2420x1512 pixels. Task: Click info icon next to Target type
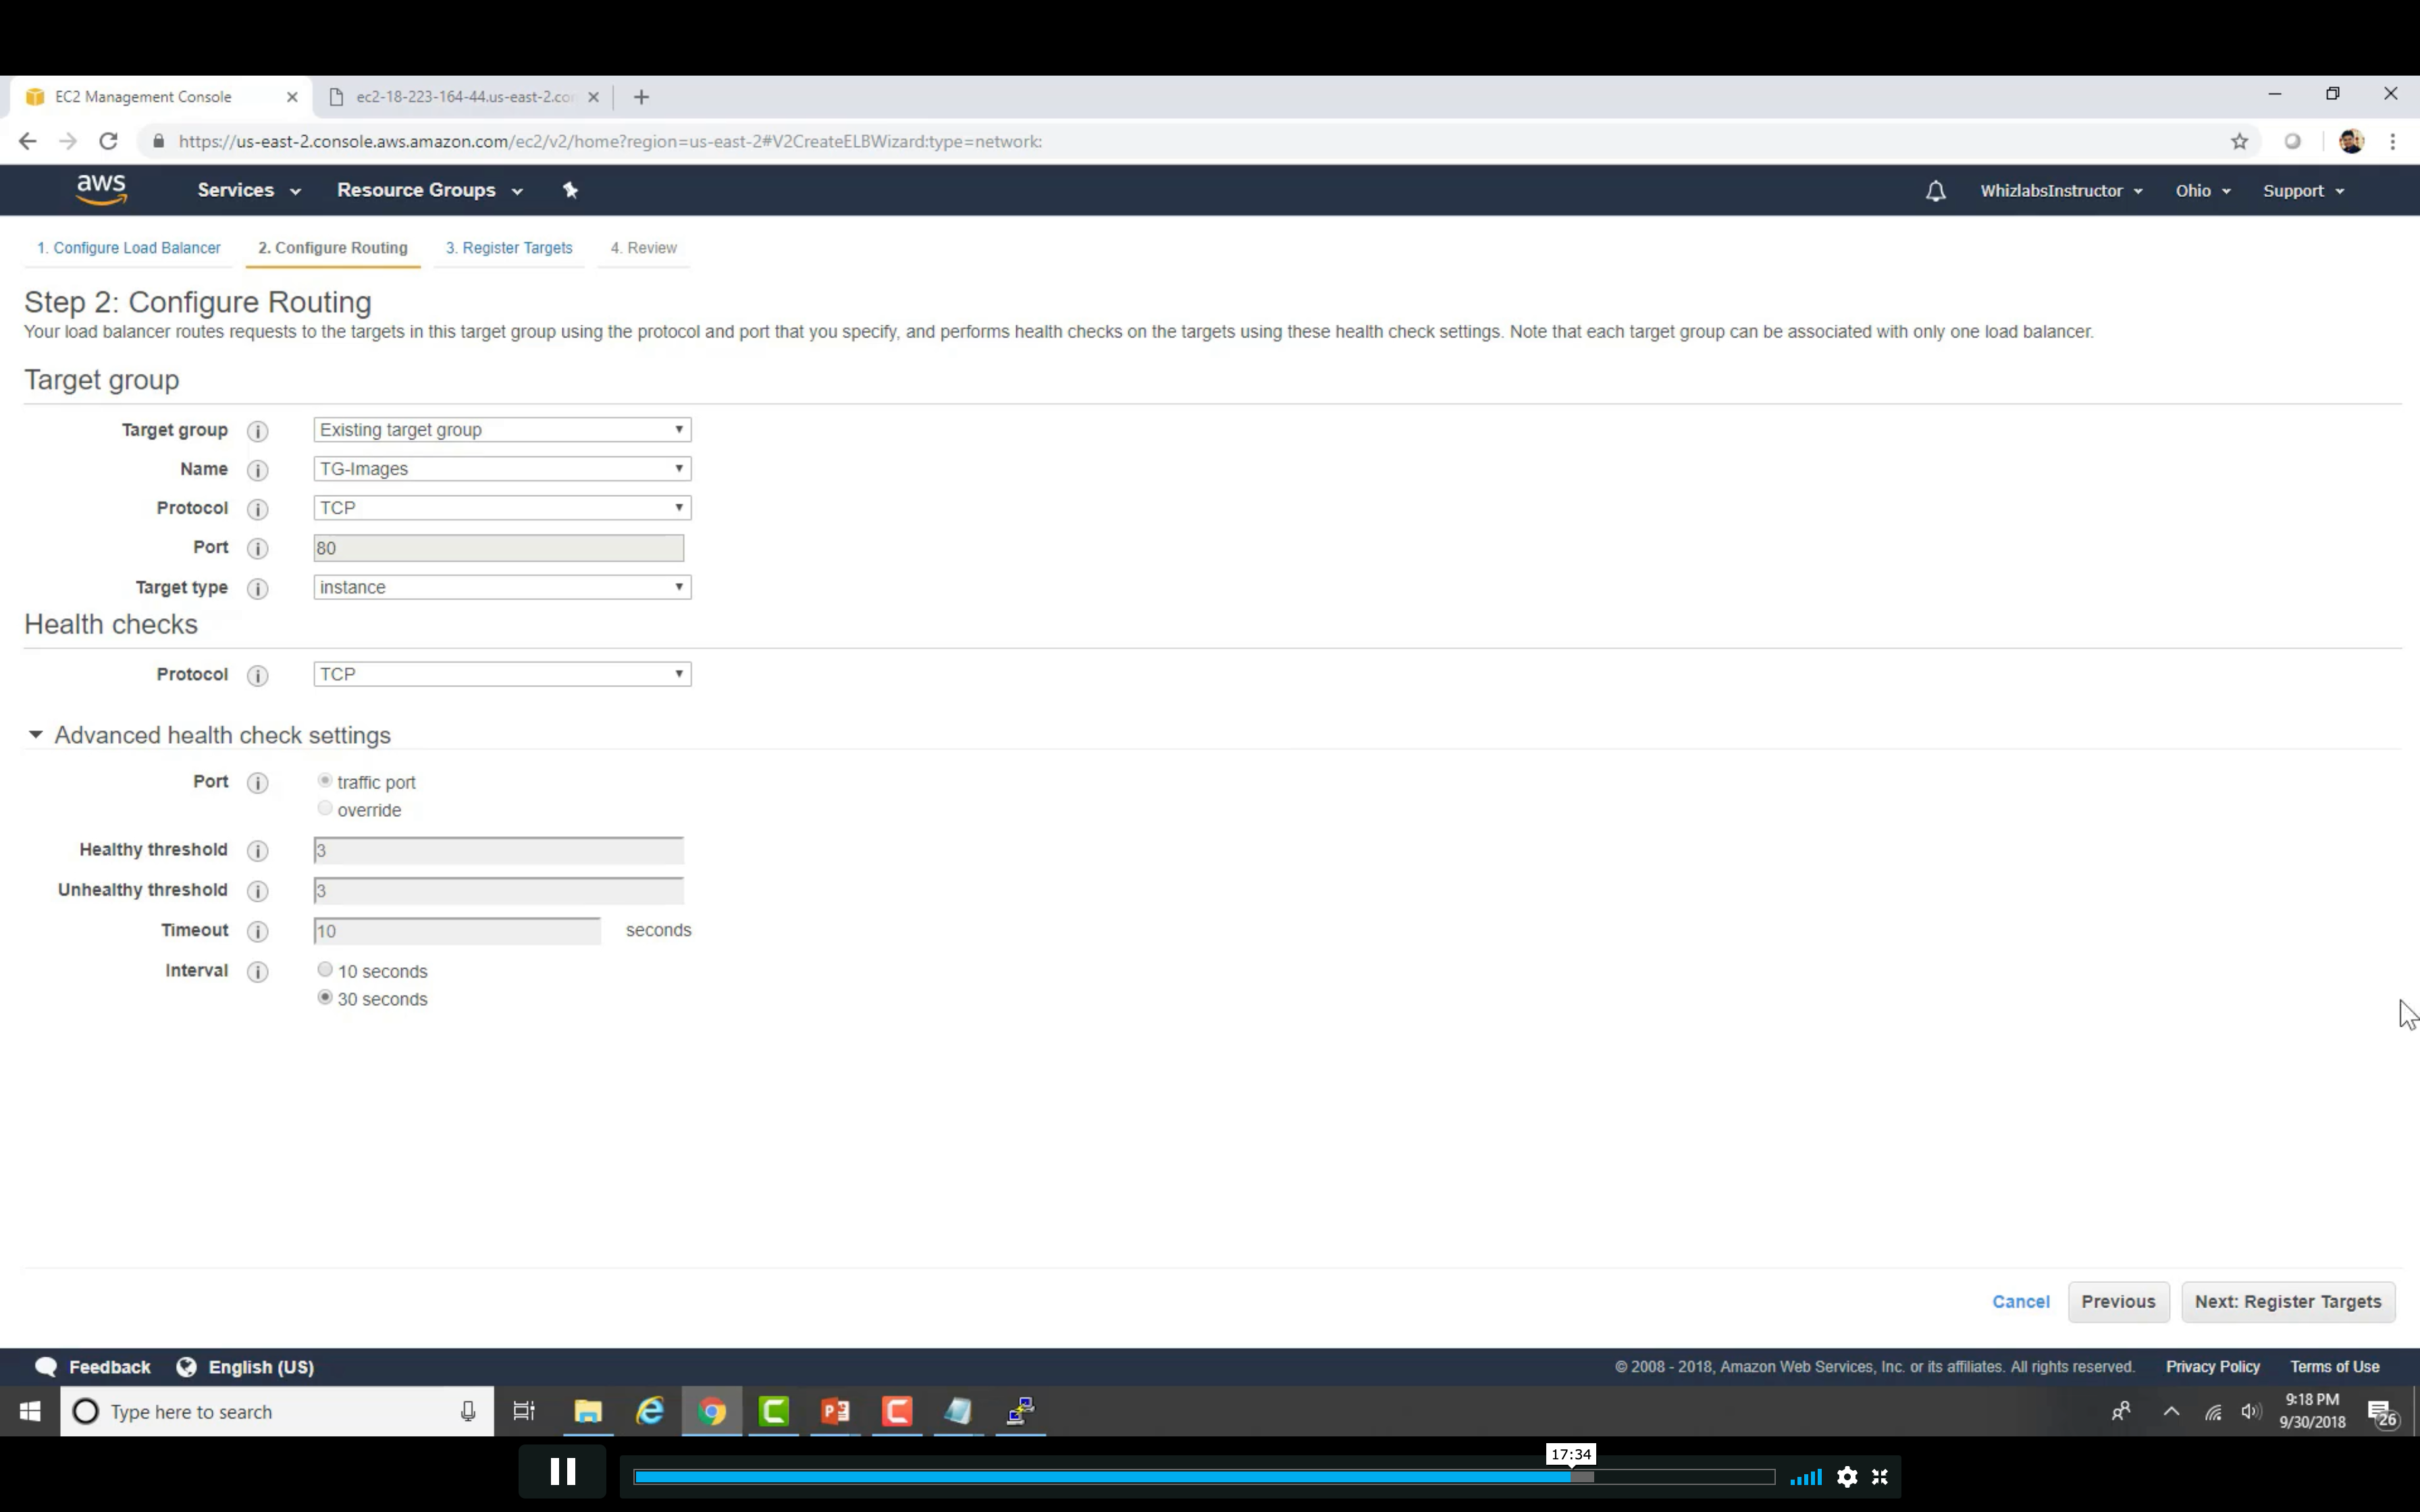[257, 589]
